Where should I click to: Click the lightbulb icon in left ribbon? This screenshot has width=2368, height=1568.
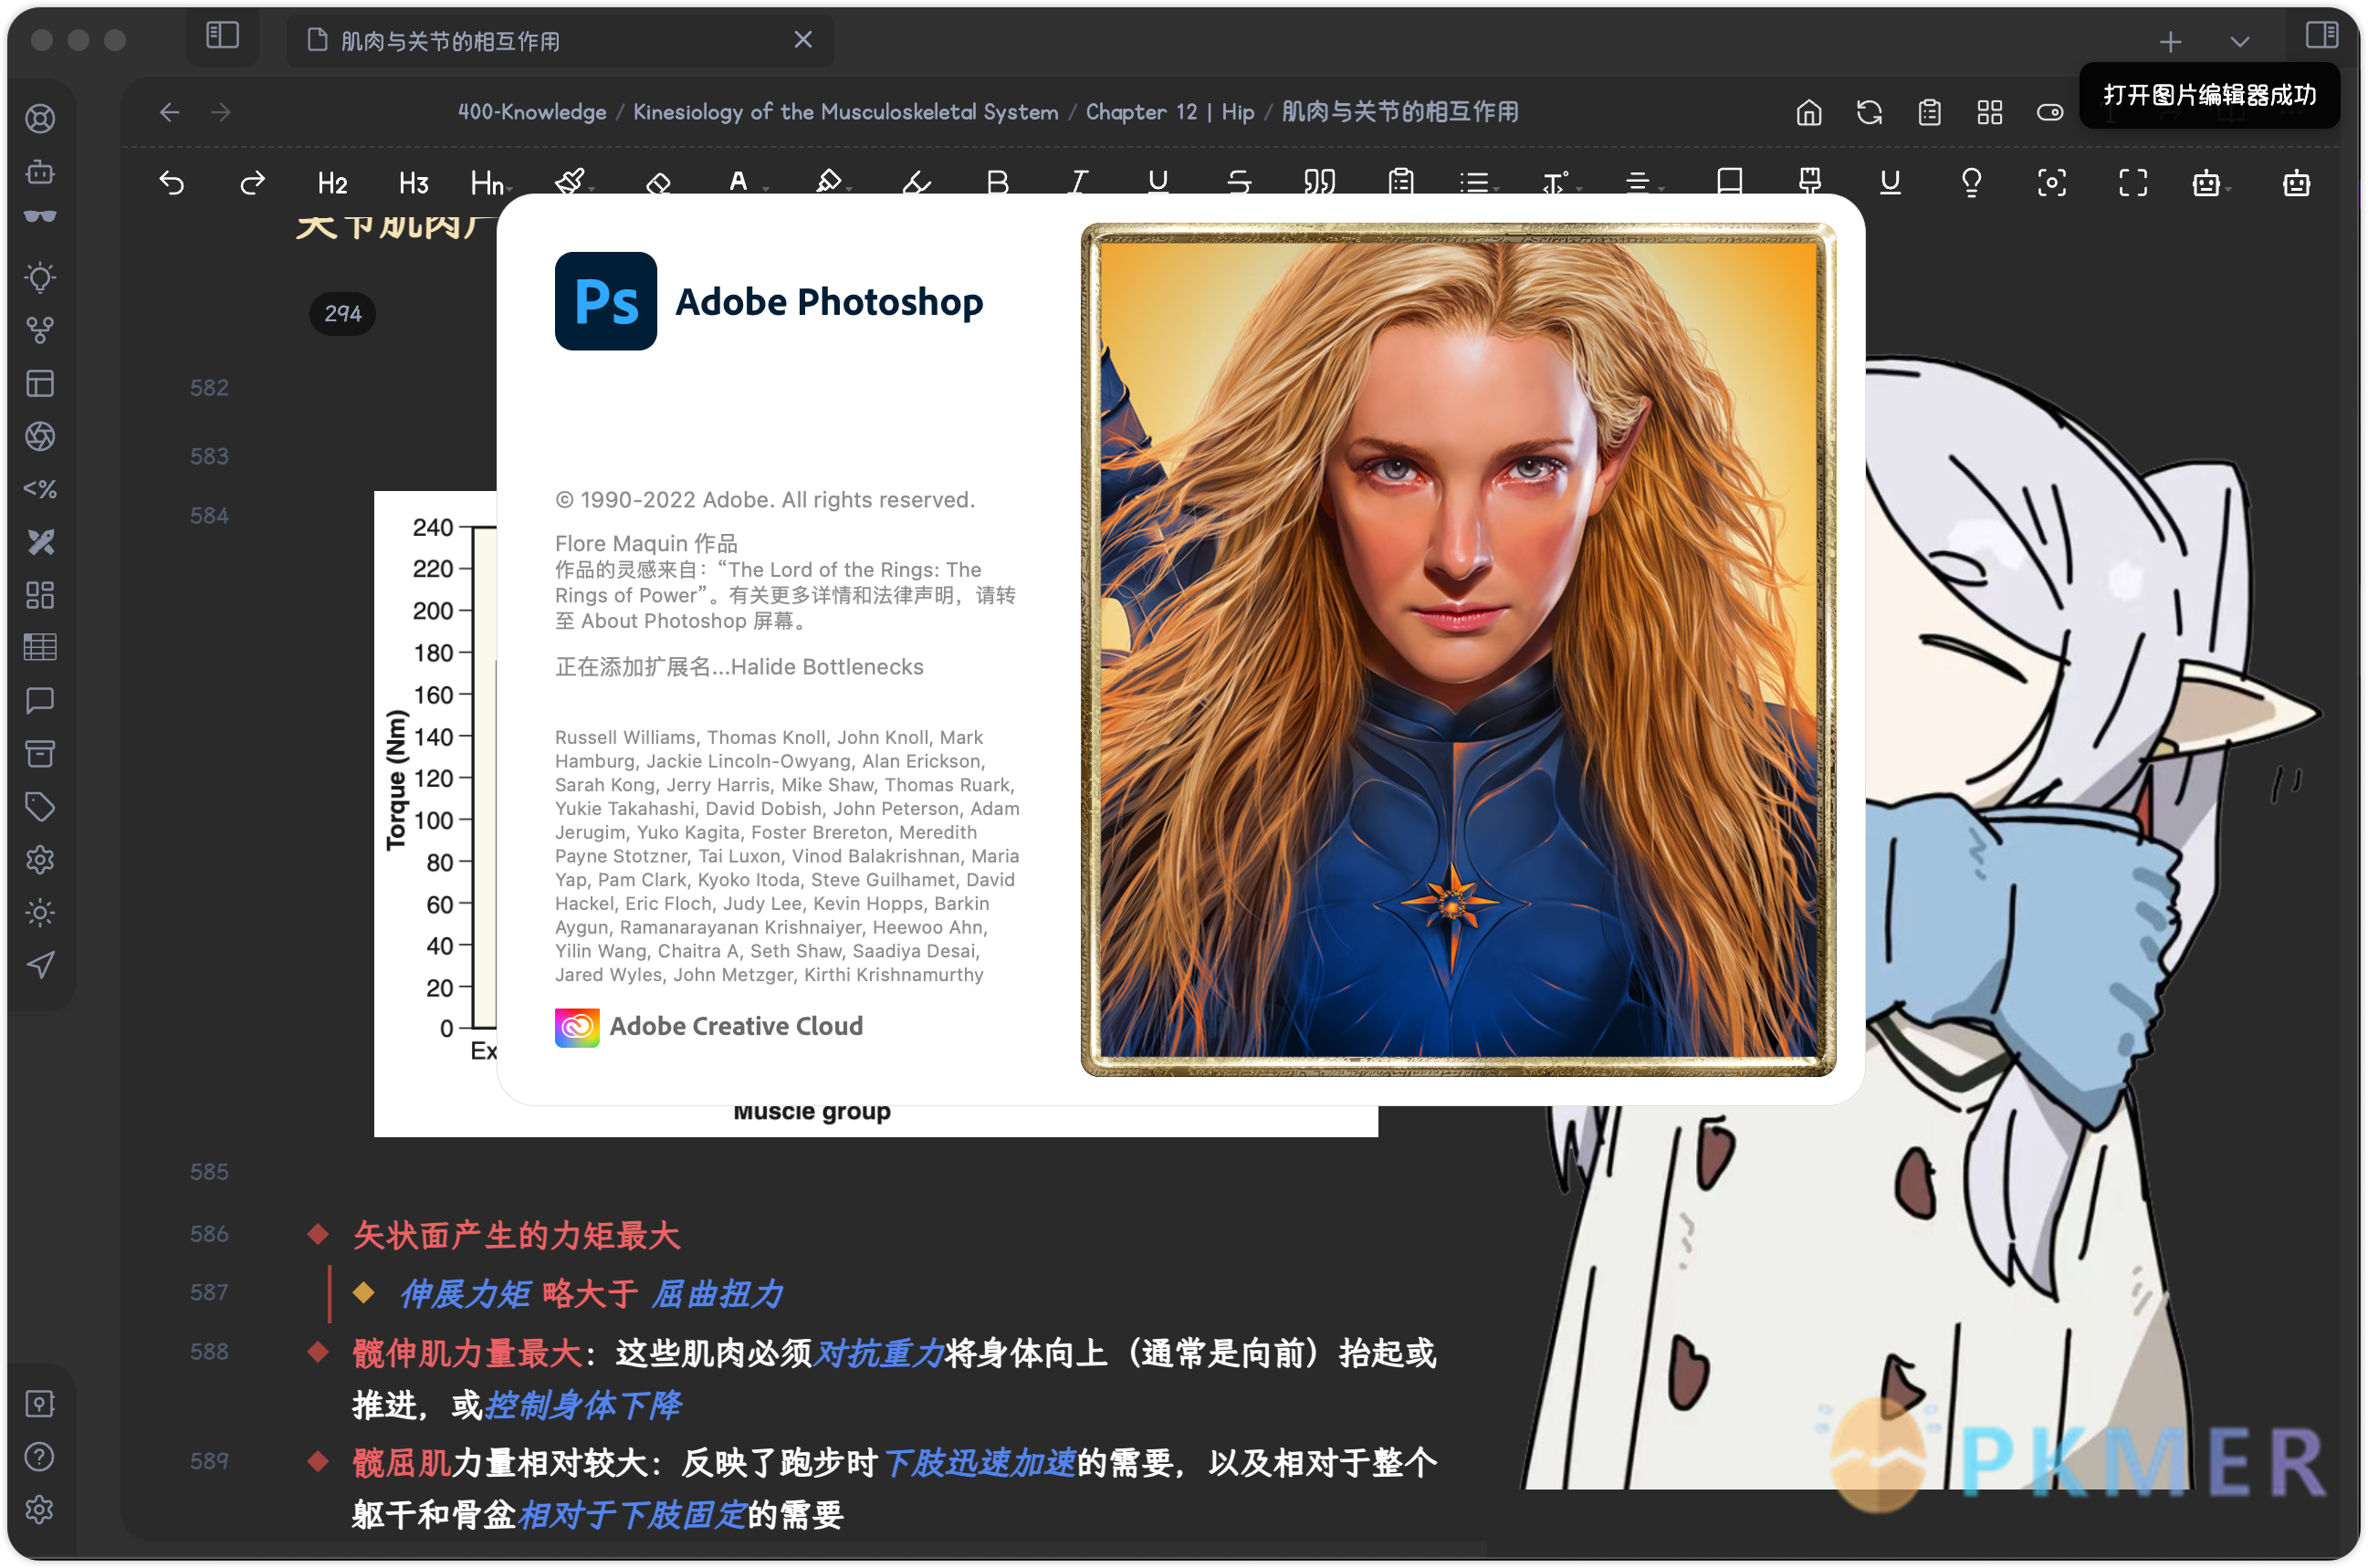(x=40, y=277)
